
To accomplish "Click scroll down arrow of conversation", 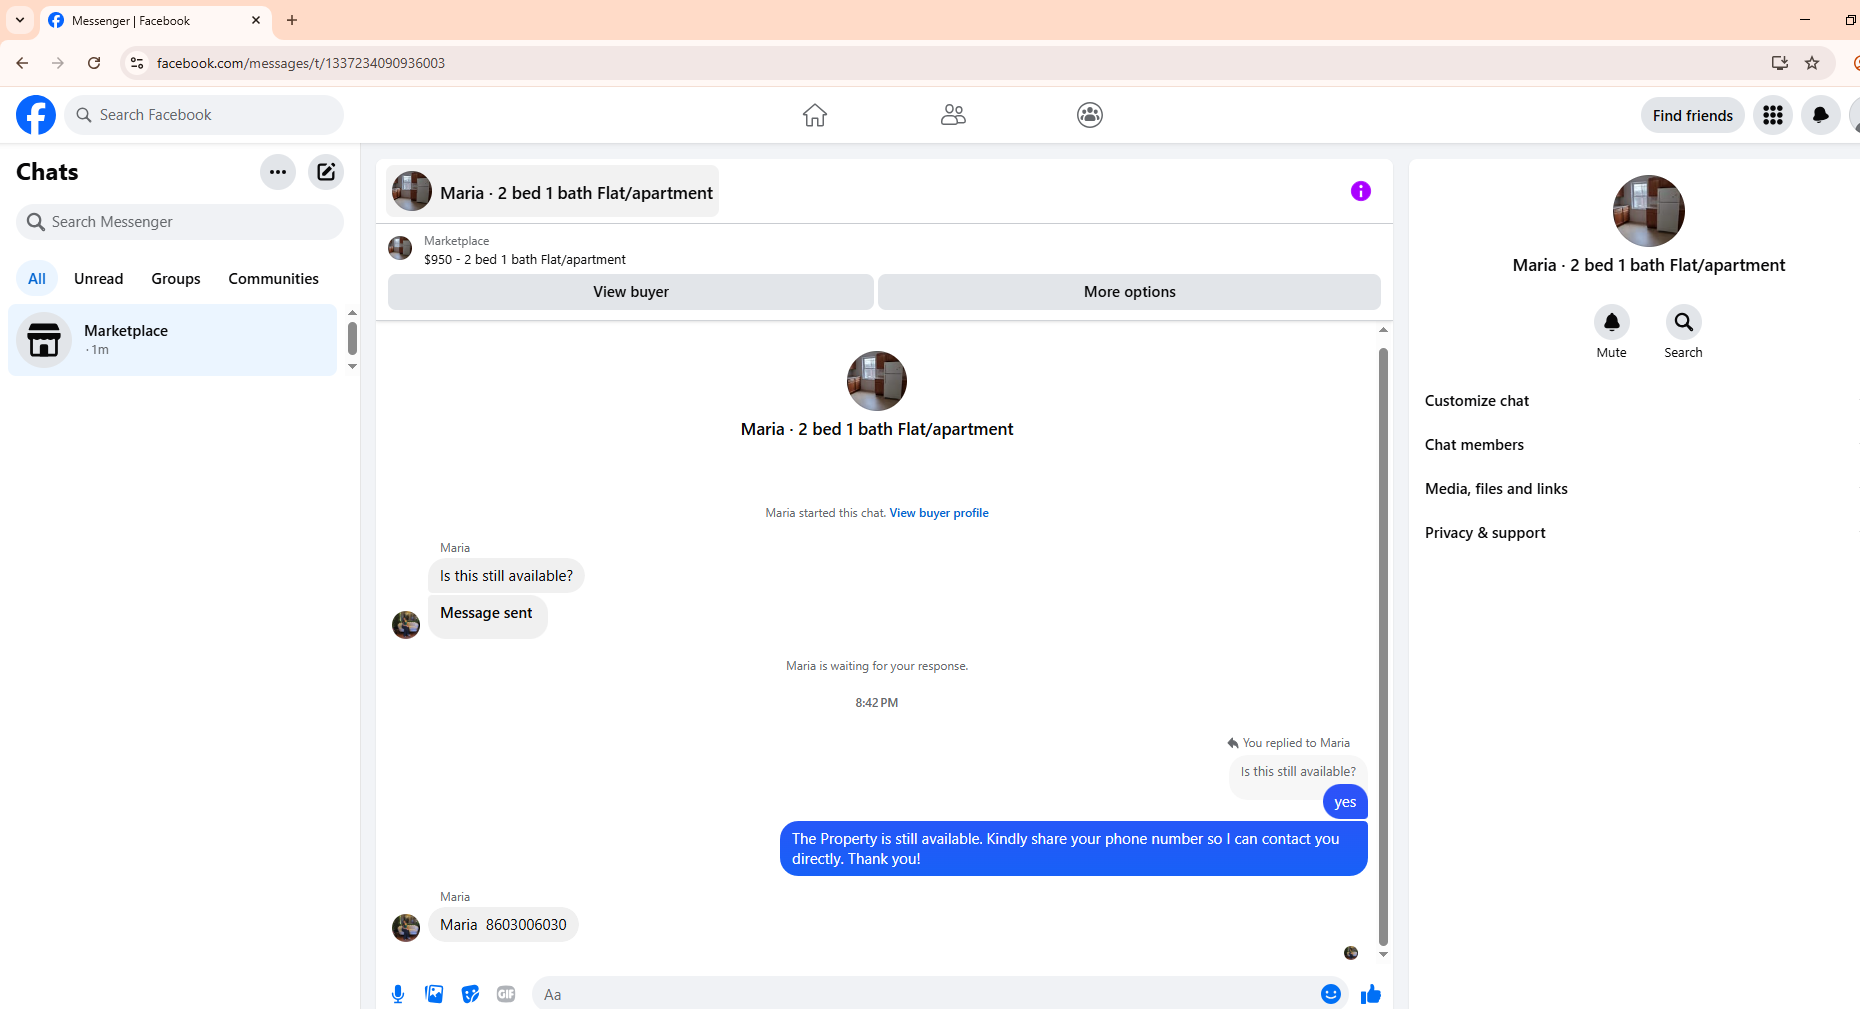I will 1383,955.
